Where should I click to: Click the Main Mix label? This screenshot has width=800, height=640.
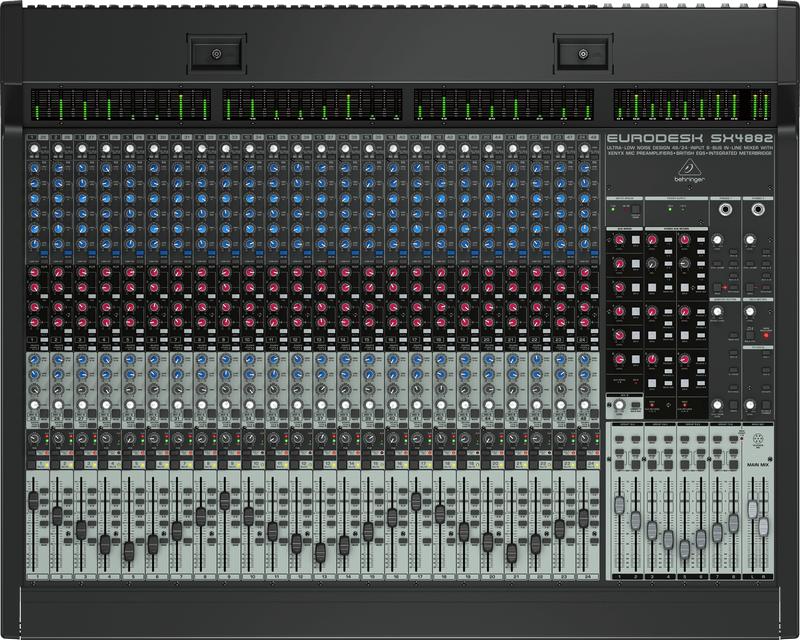click(757, 464)
